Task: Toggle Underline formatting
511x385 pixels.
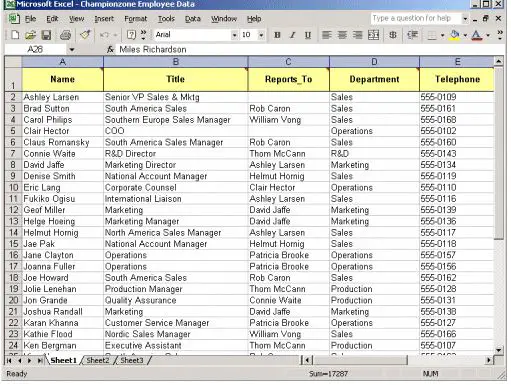Action: (308, 35)
